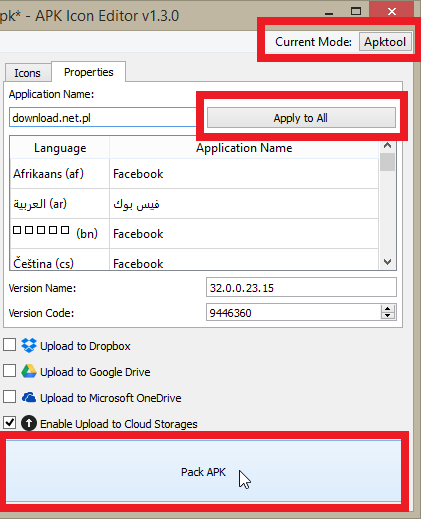Click the Version Name input field
Viewport: 421px width, 519px height.
[301, 287]
